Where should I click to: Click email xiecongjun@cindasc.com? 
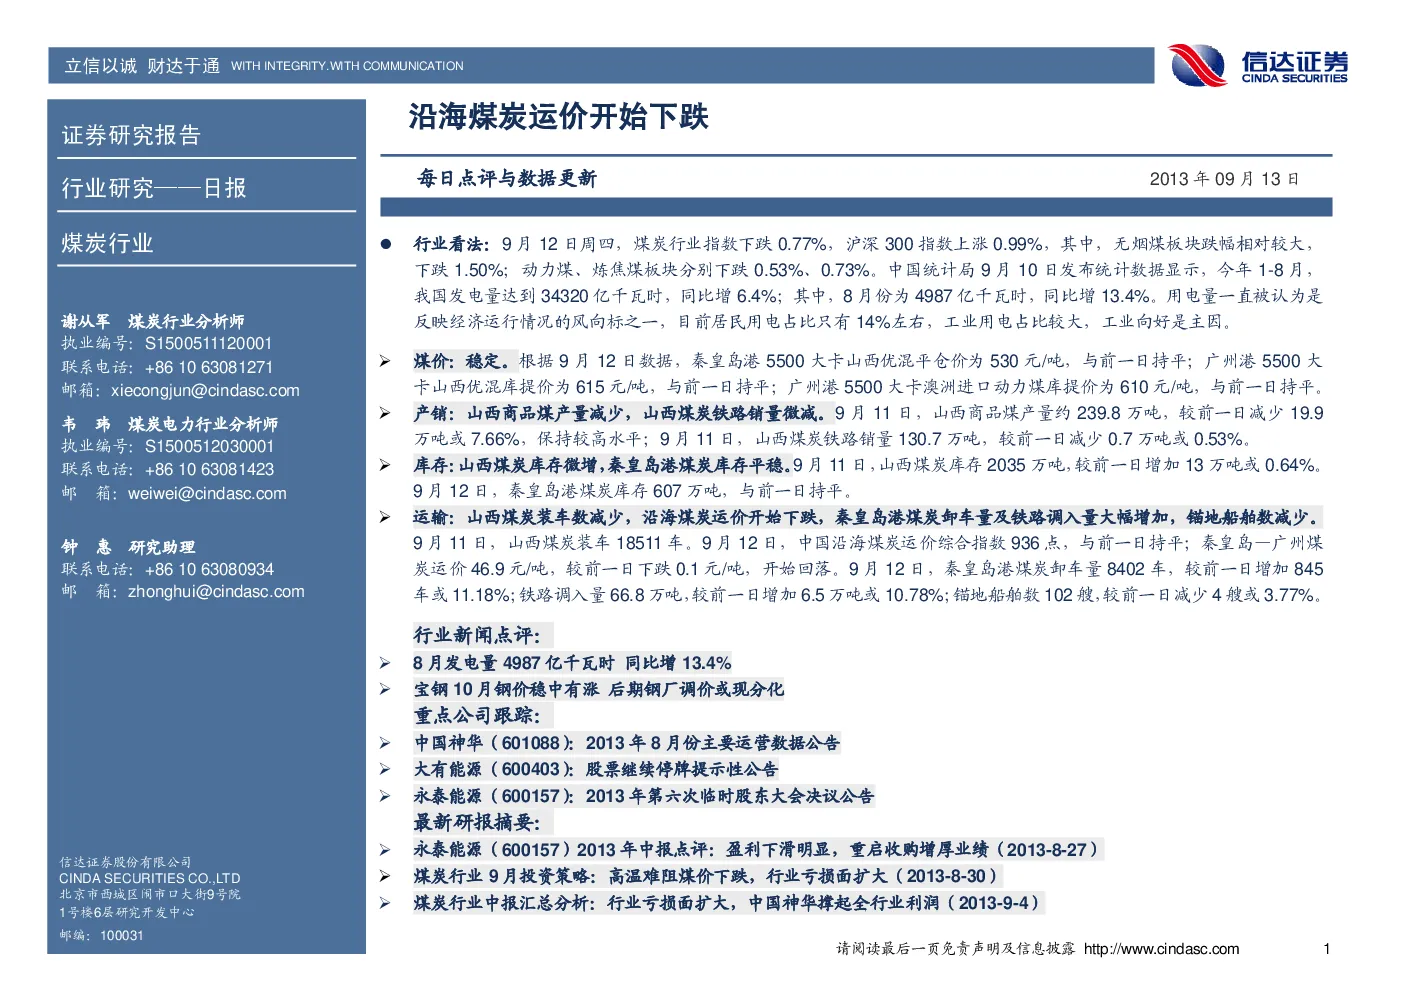pyautogui.click(x=205, y=391)
